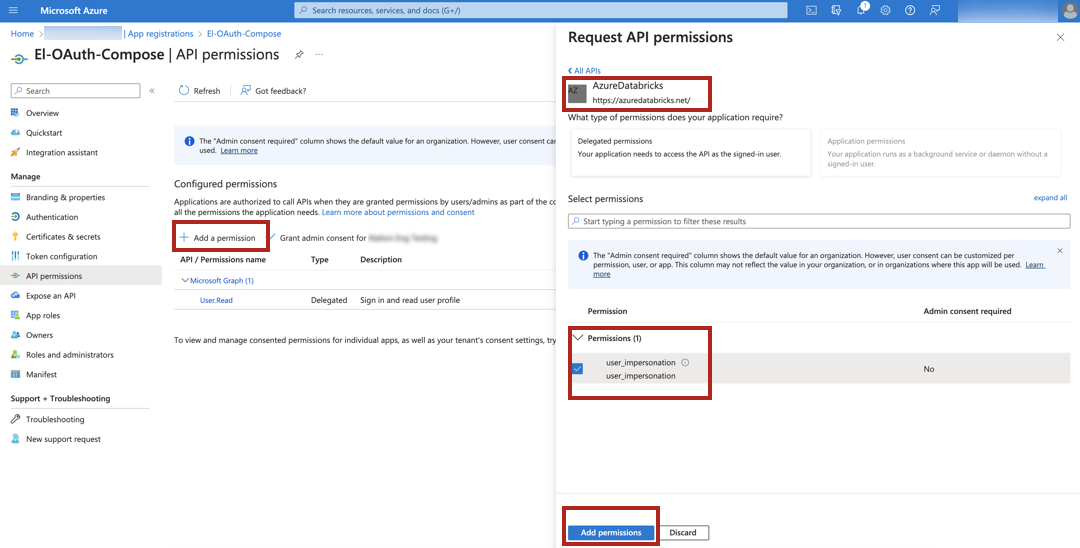Click Add permissions button

click(611, 532)
